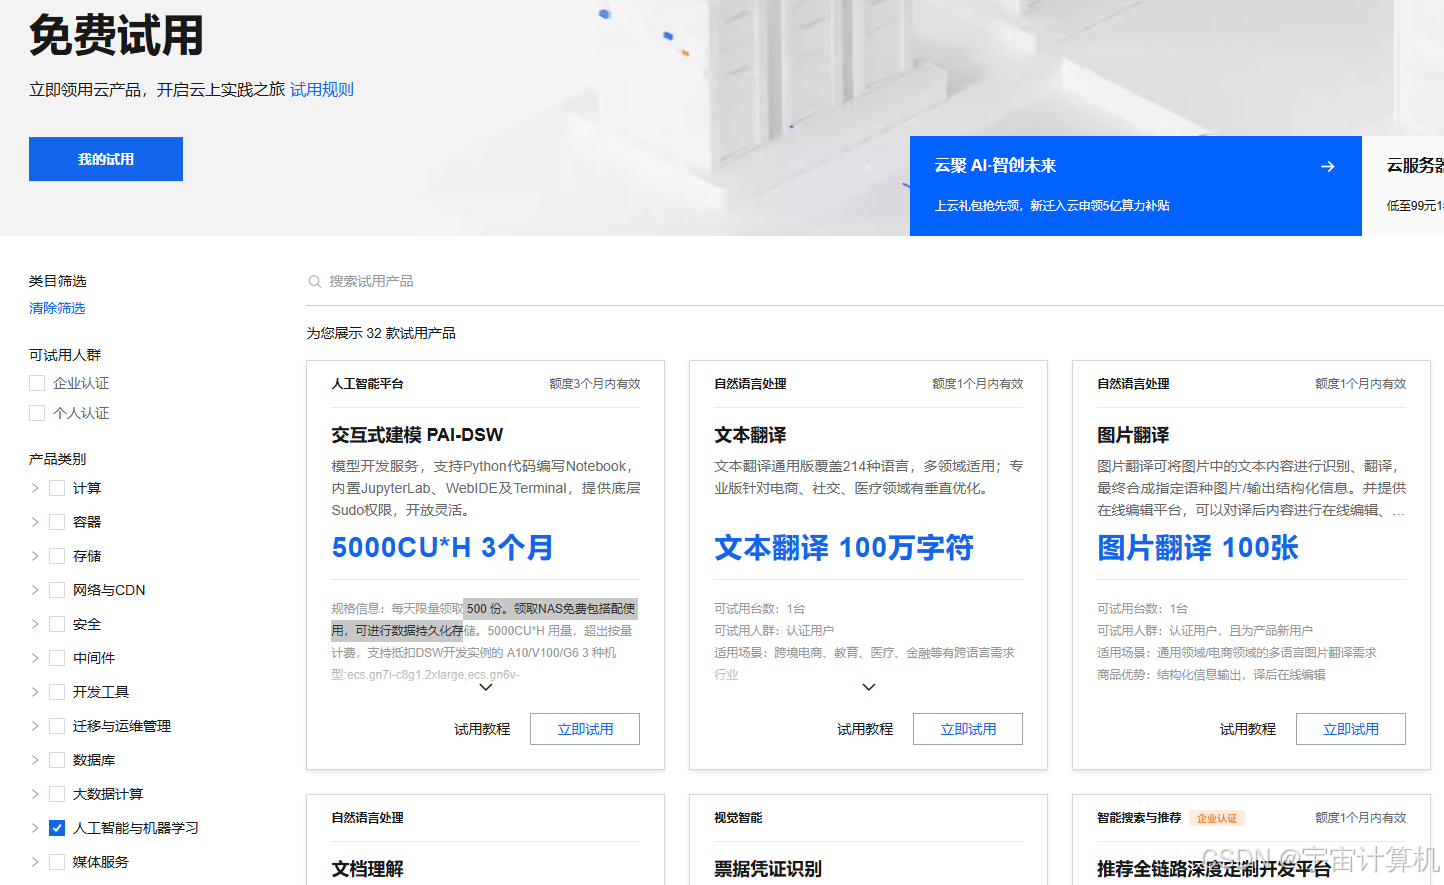1444x885 pixels.
Task: Click the arrow icon on 云聚 AI-智创未来 banner
Action: tap(1327, 166)
